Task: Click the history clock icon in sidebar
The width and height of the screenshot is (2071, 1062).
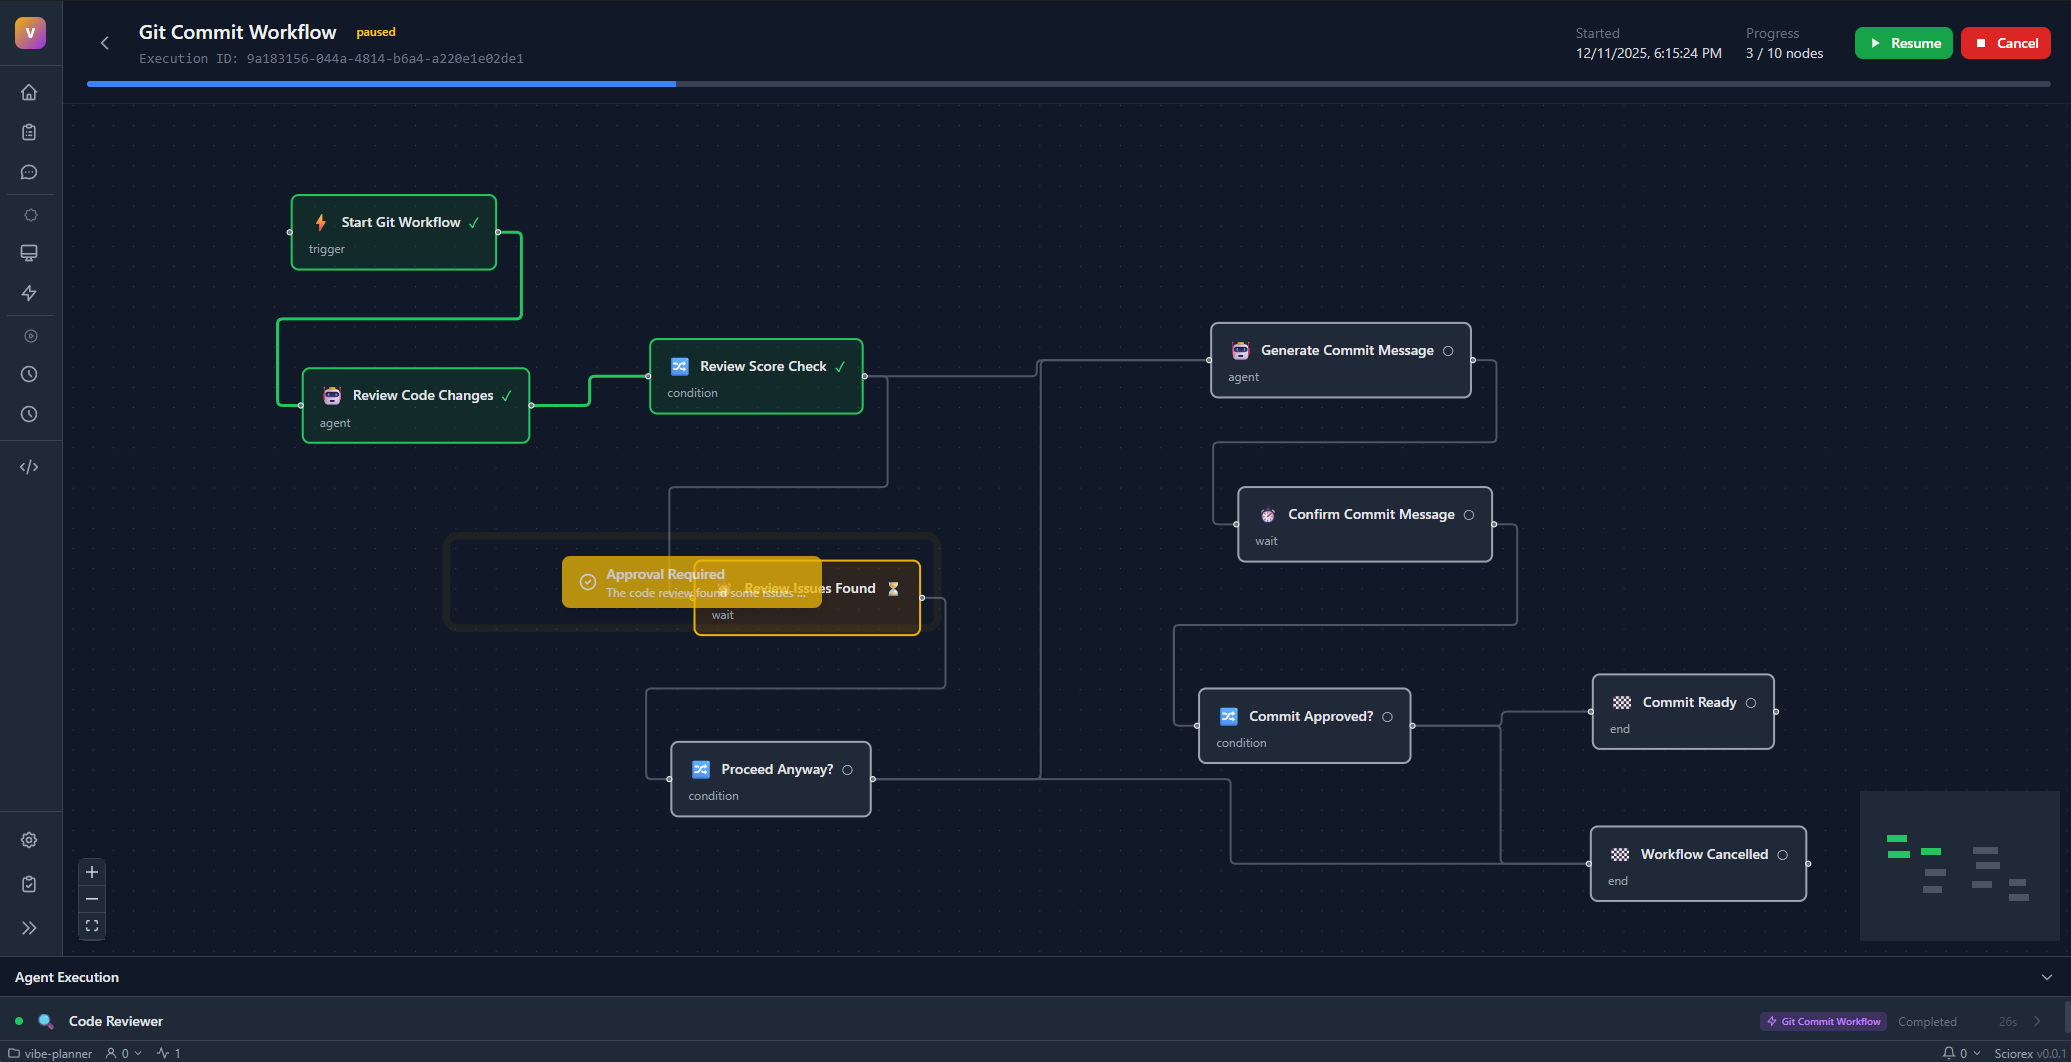Action: [x=29, y=374]
